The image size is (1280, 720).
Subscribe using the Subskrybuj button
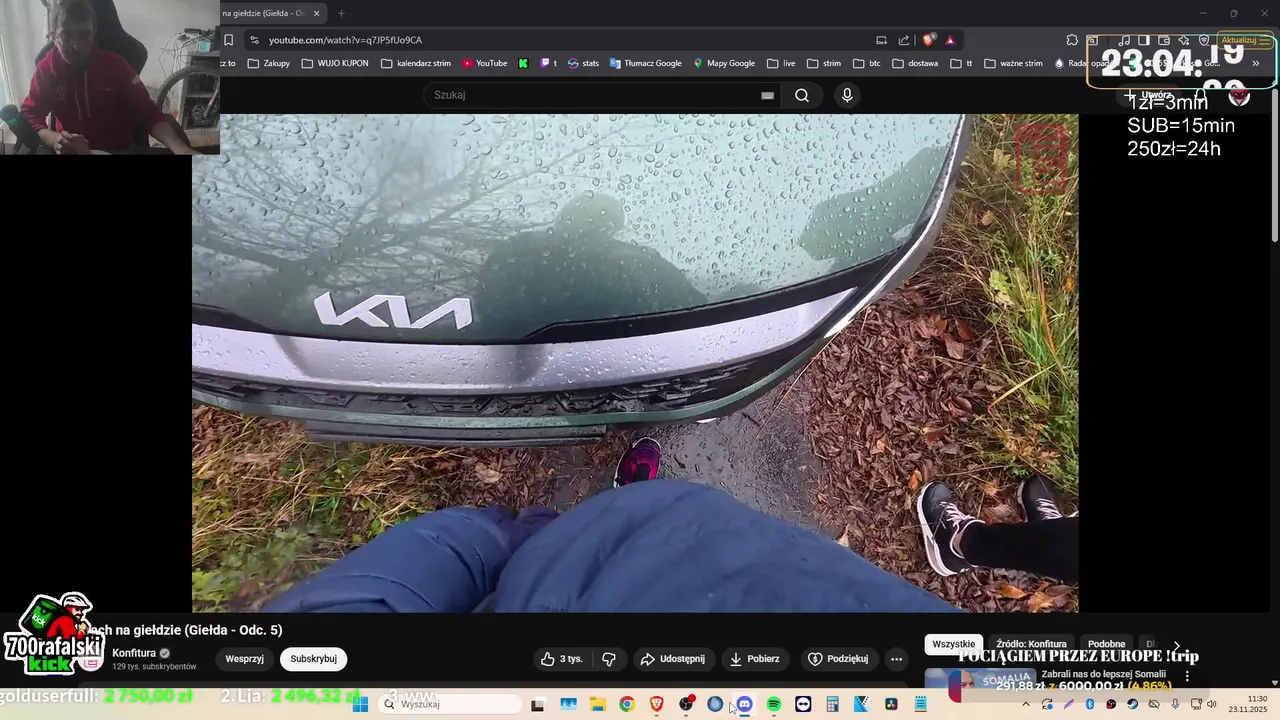click(313, 659)
